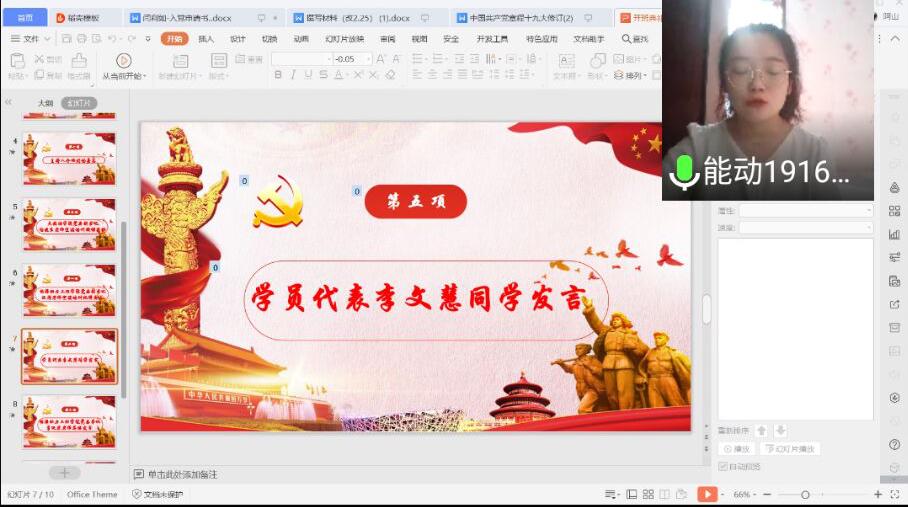Collapse the slide panel with double-arrow icon
The height and width of the screenshot is (507, 908).
coord(9,103)
